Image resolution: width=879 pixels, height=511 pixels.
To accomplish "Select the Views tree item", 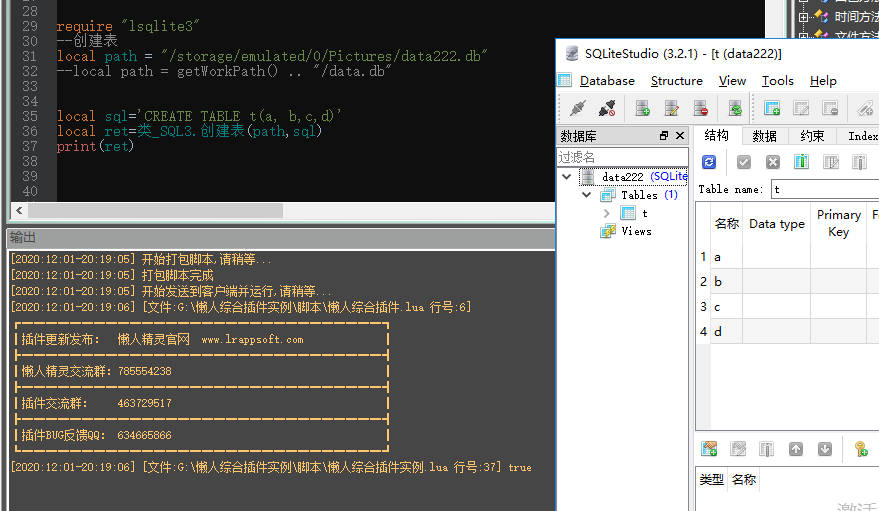I will click(626, 231).
